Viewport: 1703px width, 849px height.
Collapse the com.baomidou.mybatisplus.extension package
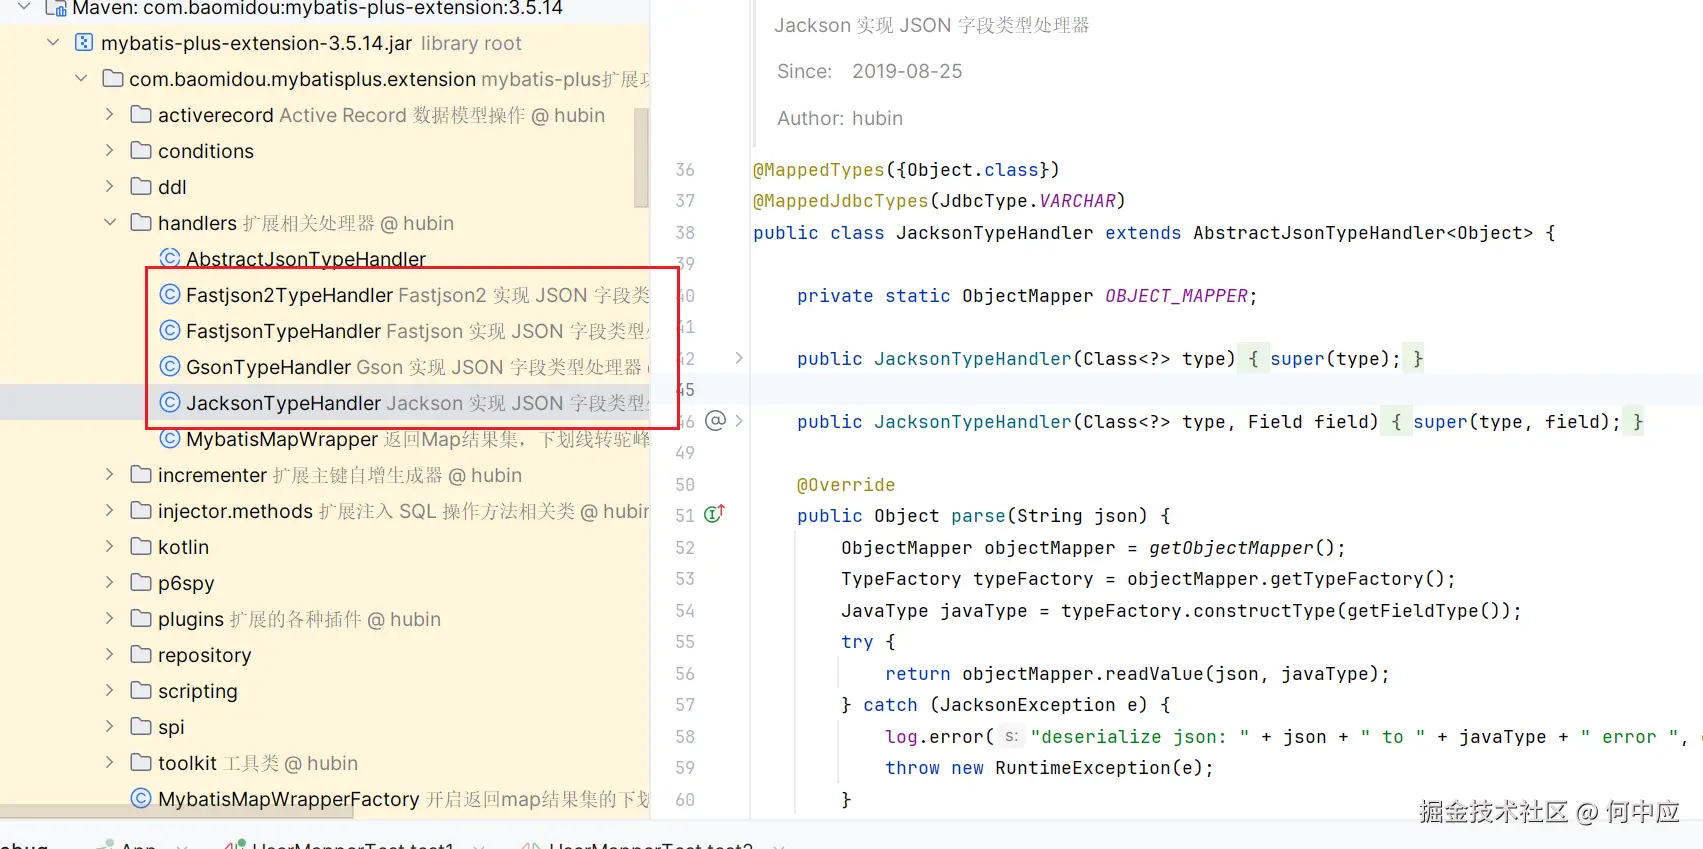[x=81, y=79]
